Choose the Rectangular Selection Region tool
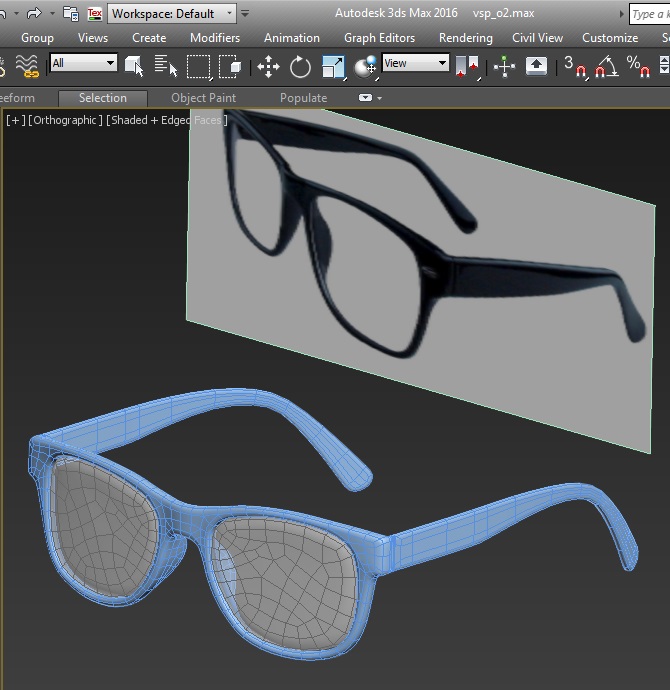 [x=199, y=66]
